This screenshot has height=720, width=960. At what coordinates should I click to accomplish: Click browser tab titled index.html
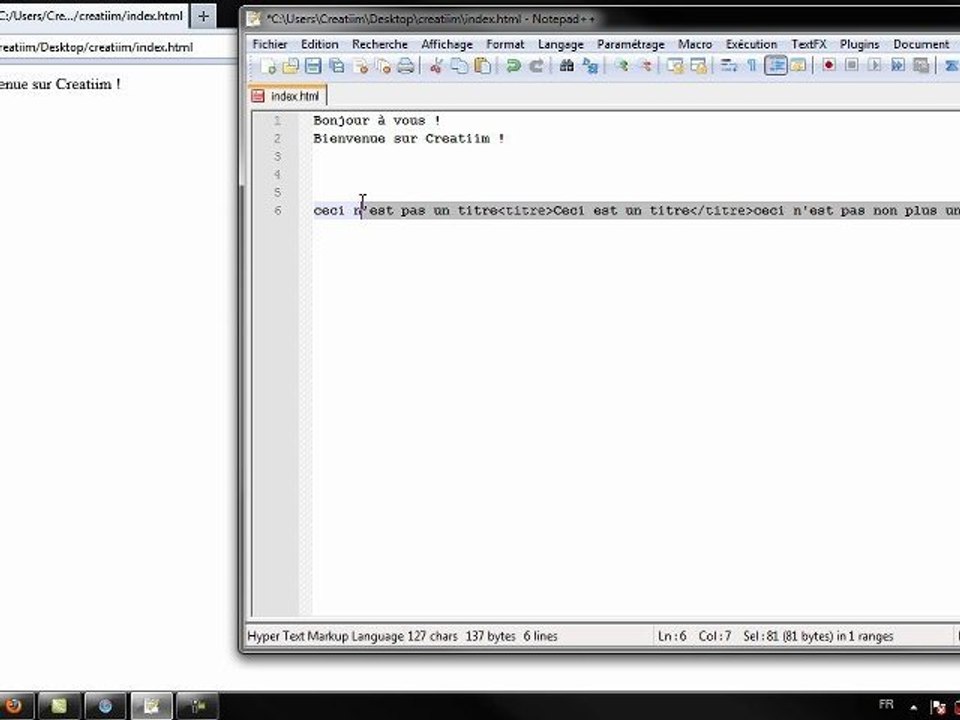(x=93, y=16)
